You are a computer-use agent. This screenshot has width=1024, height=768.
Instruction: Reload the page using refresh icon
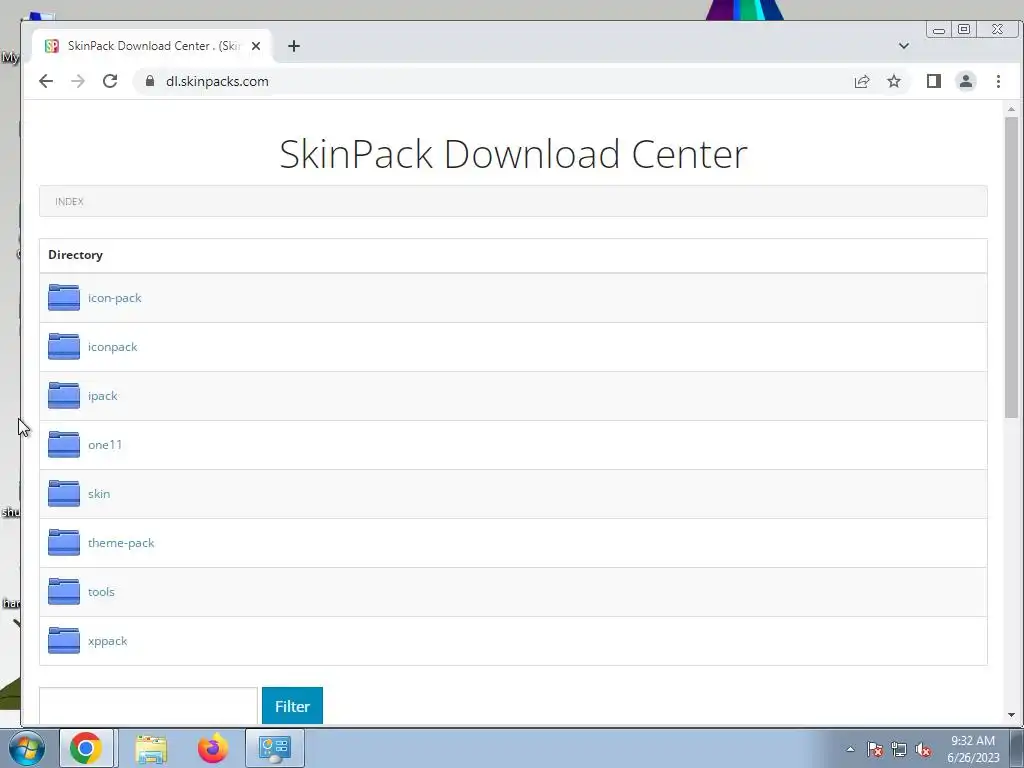[x=110, y=81]
